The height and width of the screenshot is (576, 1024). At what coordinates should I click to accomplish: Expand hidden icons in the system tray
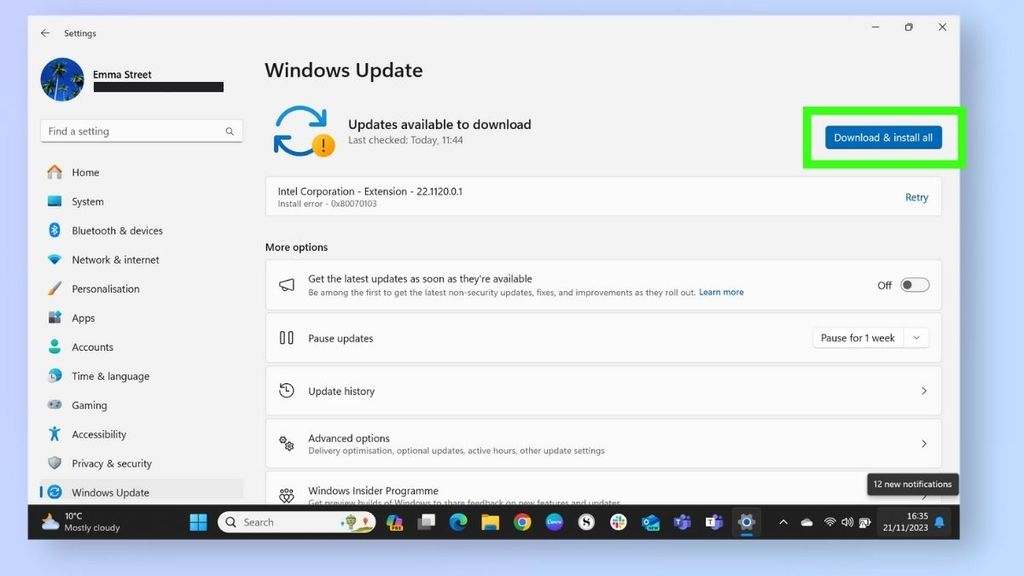click(785, 521)
